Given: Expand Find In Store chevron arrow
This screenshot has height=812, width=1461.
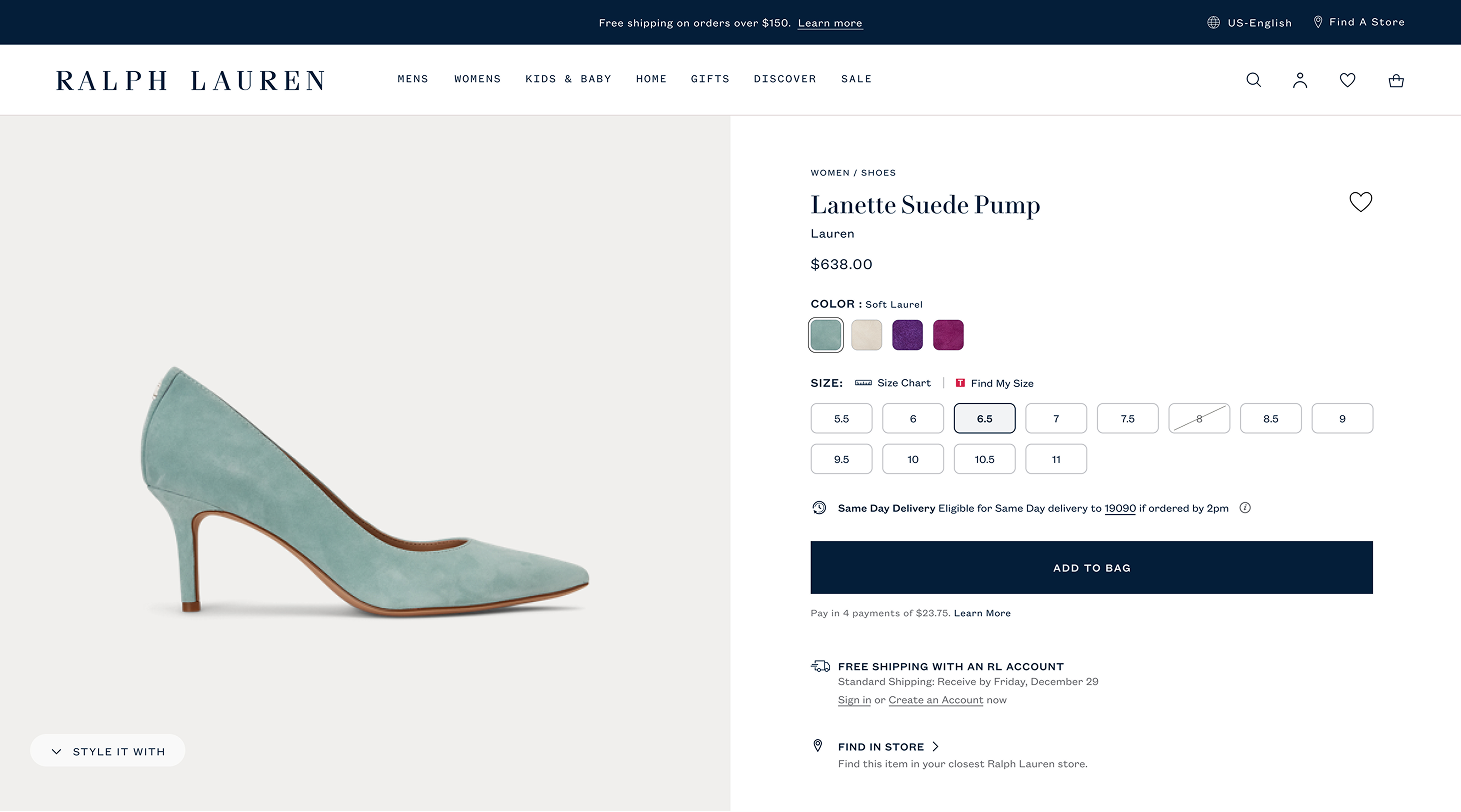Looking at the screenshot, I should click(x=936, y=746).
